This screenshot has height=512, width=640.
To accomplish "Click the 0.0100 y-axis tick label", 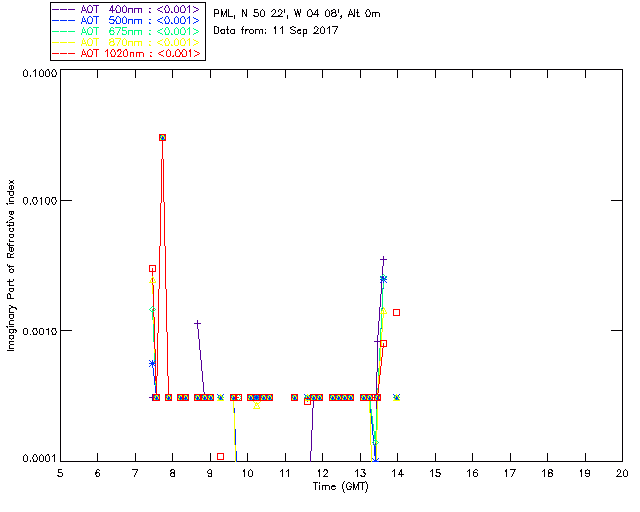I will (x=40, y=200).
